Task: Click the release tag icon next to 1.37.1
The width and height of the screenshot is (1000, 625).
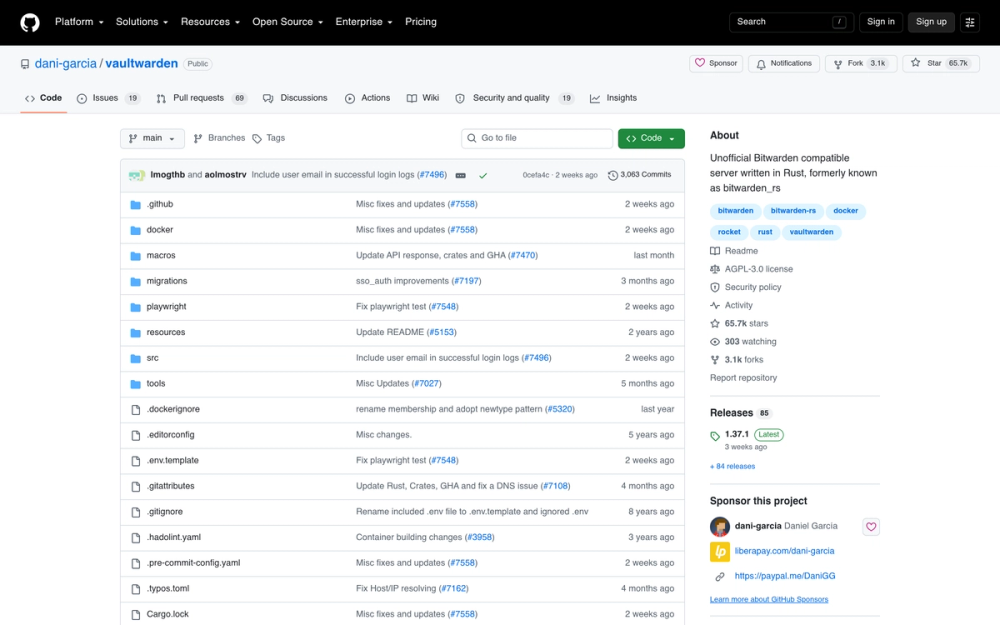Action: (715, 436)
